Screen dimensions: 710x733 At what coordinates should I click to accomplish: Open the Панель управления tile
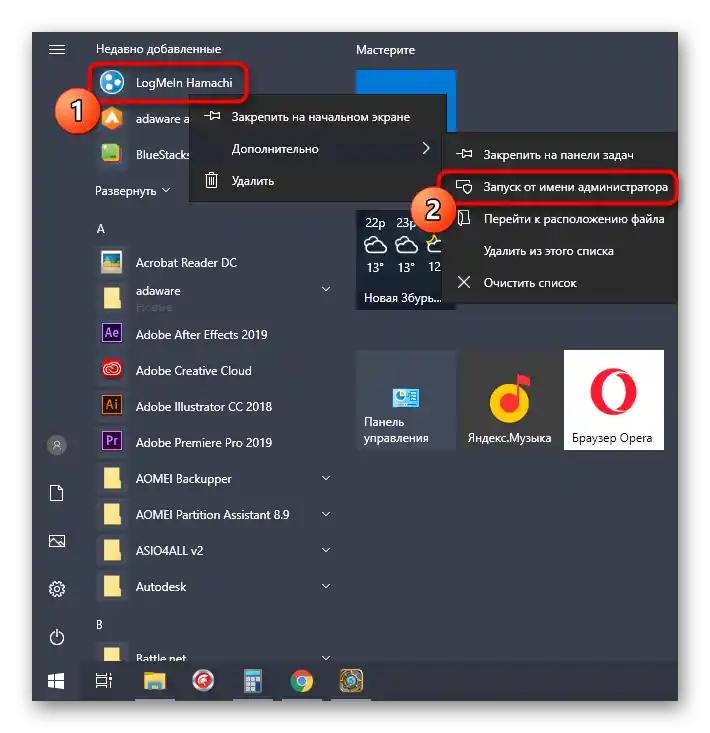(x=405, y=400)
